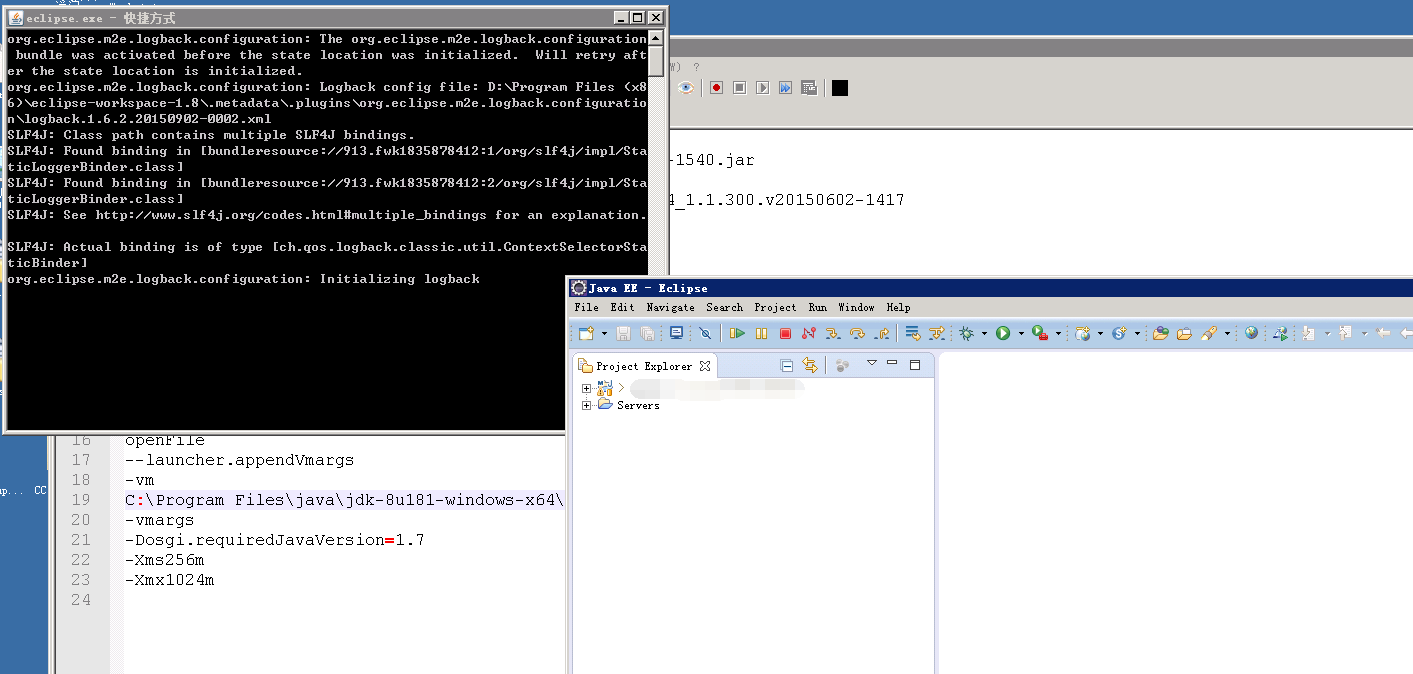The image size is (1413, 674).
Task: Open the Navigate menu
Action: pyautogui.click(x=671, y=307)
